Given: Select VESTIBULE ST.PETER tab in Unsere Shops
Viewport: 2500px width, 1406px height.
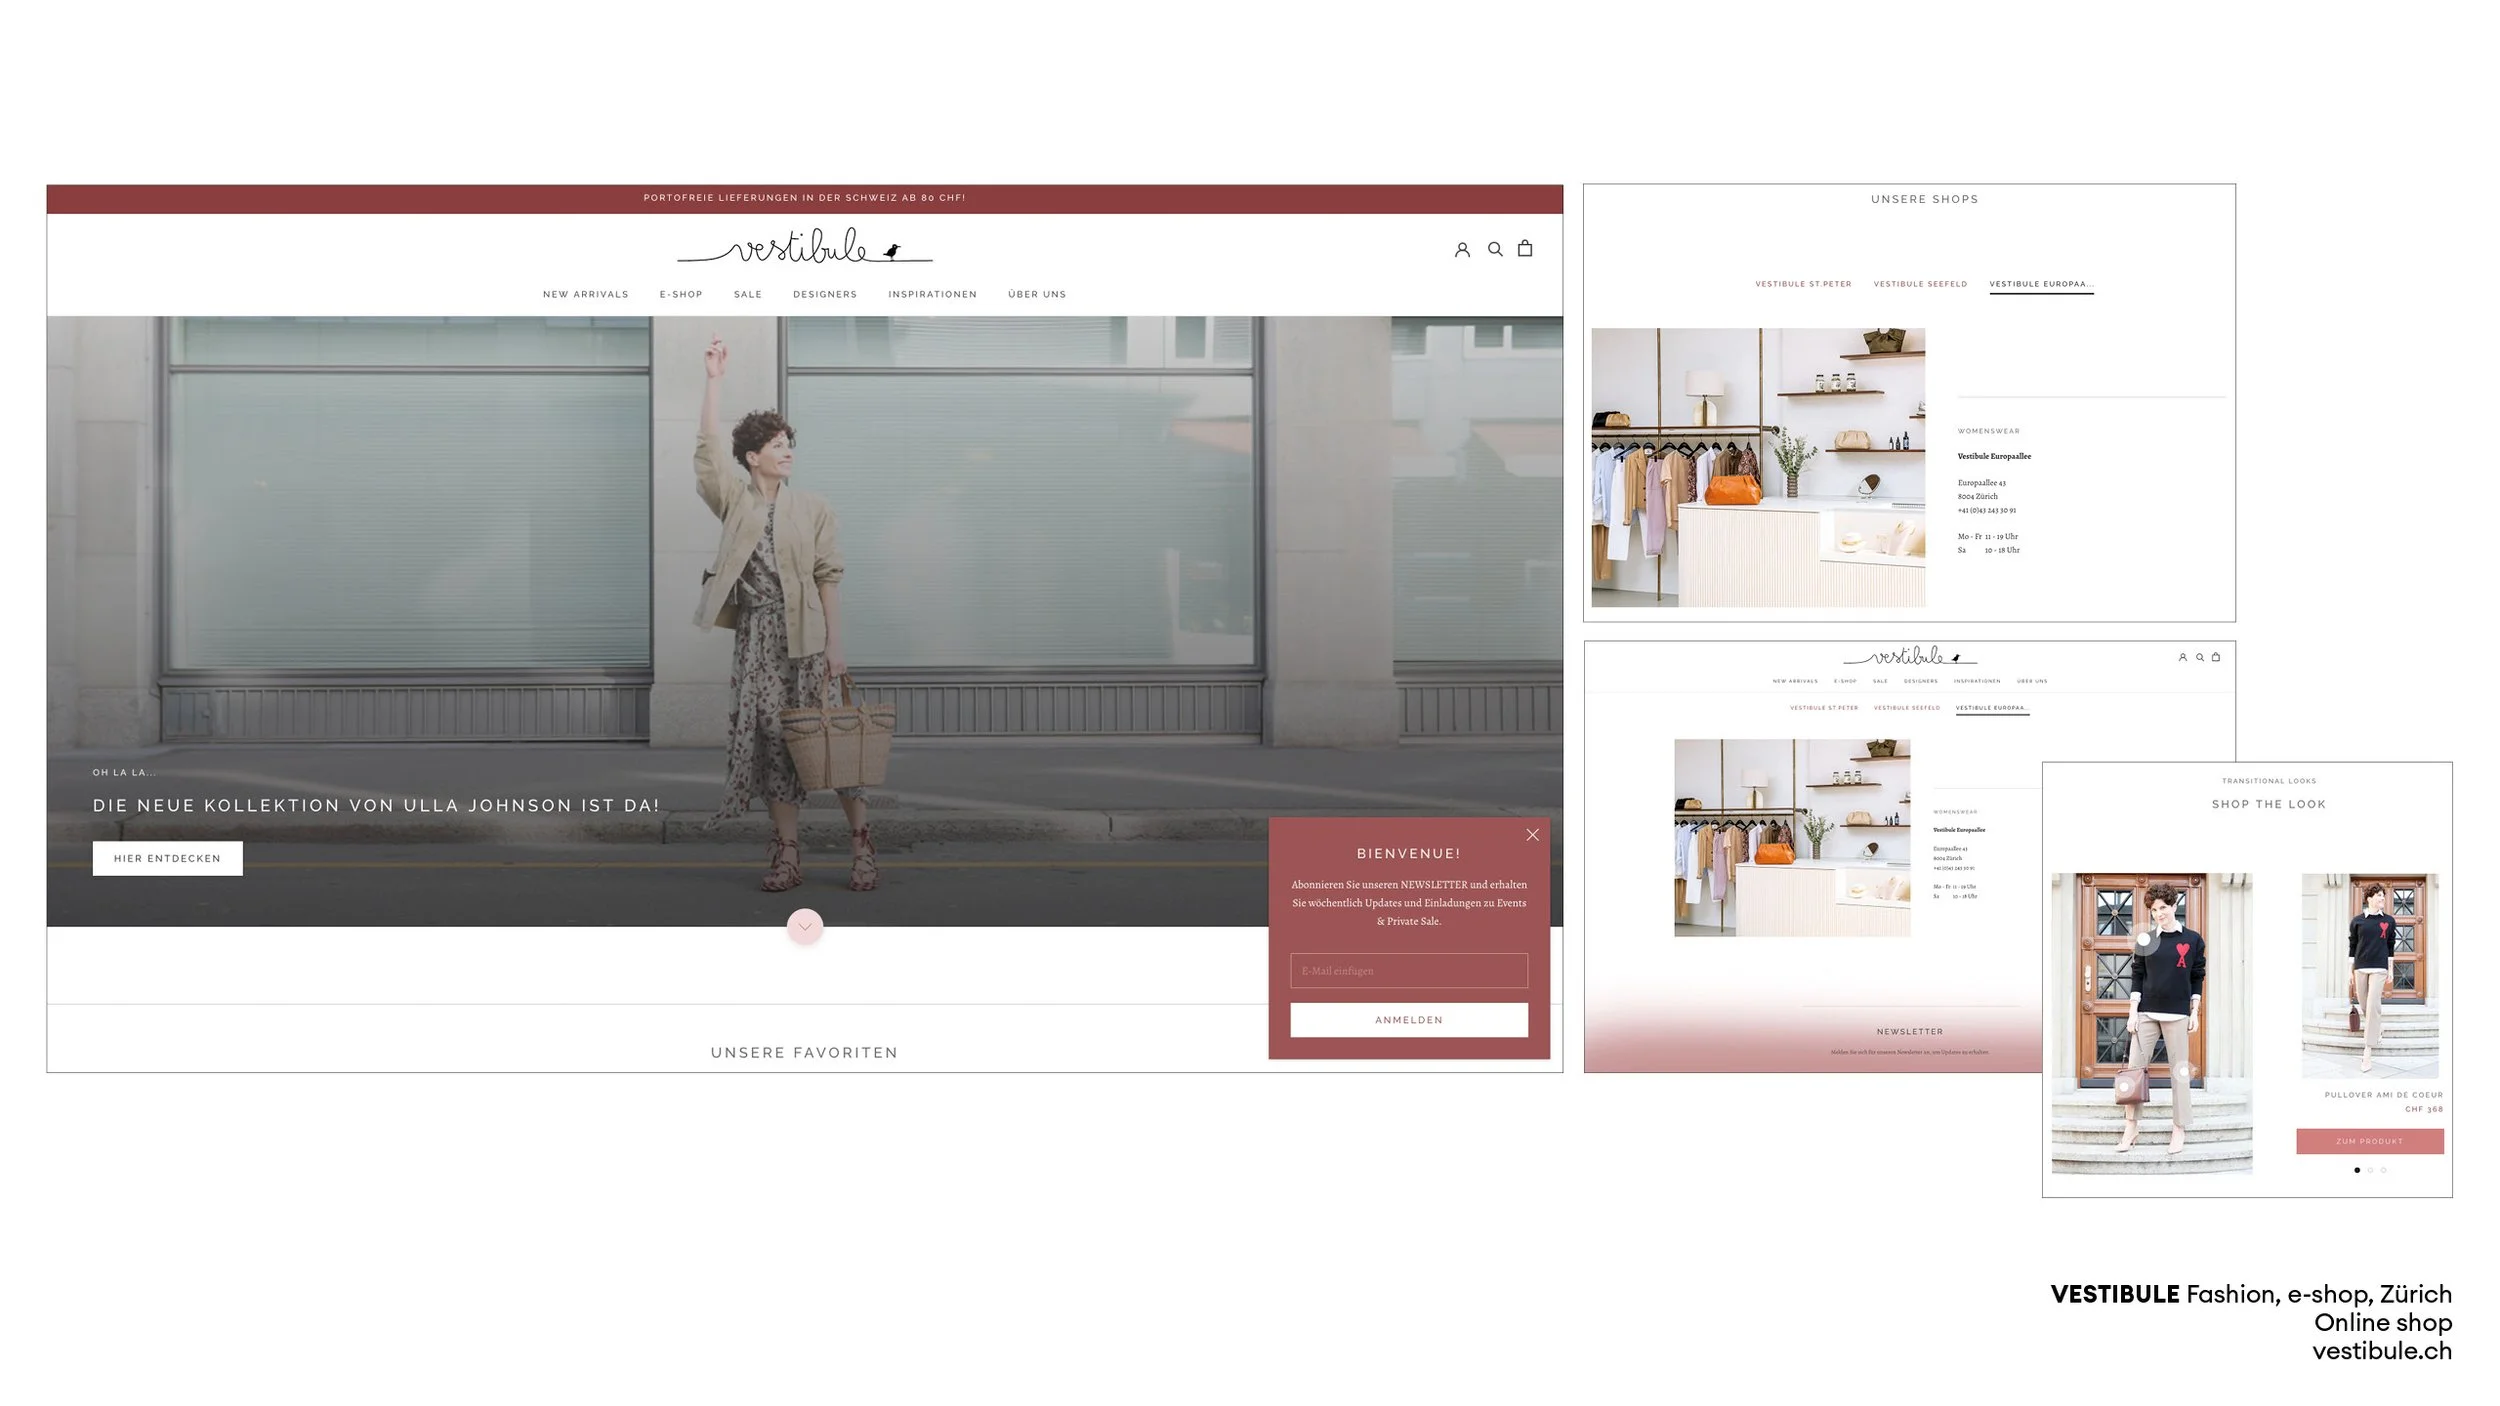Looking at the screenshot, I should [x=1803, y=284].
